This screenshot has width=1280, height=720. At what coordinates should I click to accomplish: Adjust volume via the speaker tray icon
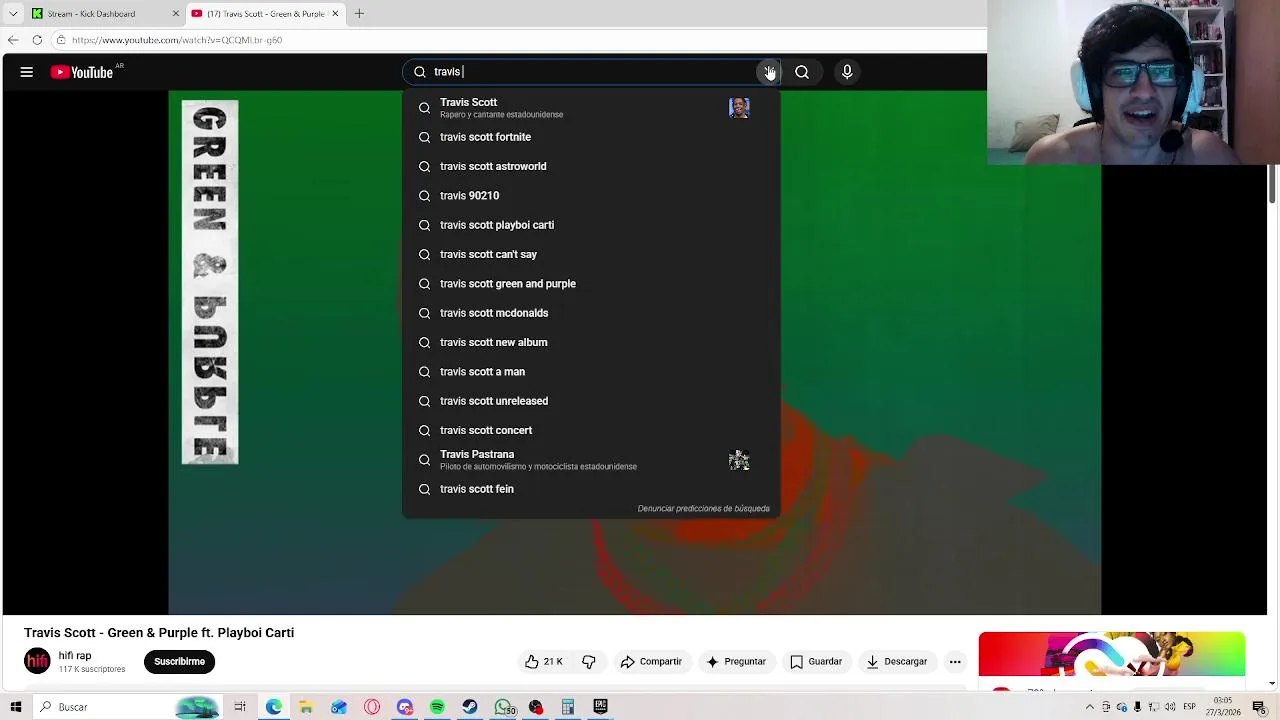click(x=1170, y=707)
